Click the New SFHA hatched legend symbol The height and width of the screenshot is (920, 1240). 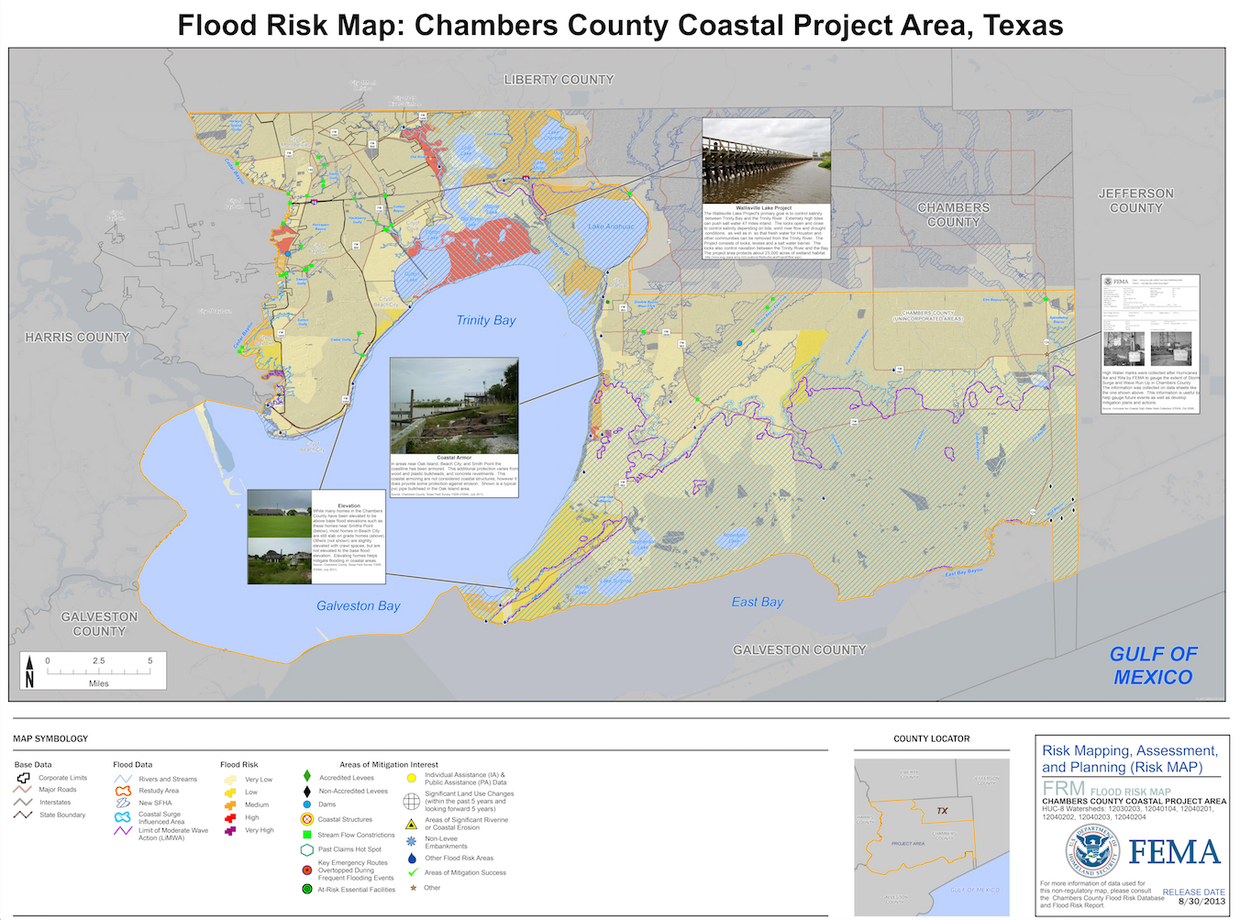coord(122,802)
